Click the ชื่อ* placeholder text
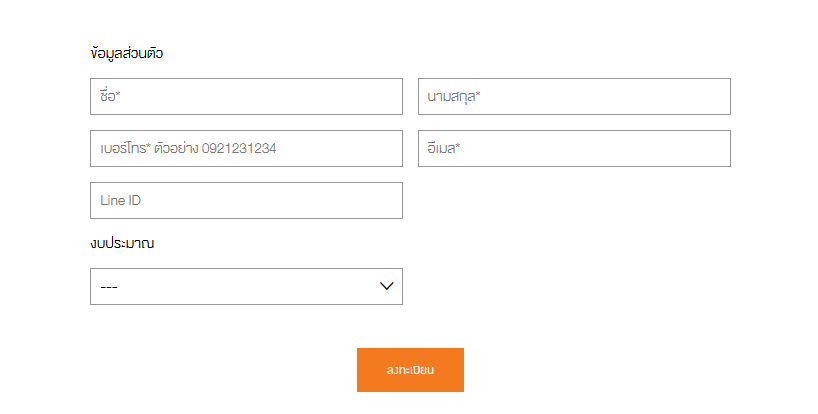Image resolution: width=818 pixels, height=414 pixels. 110,96
